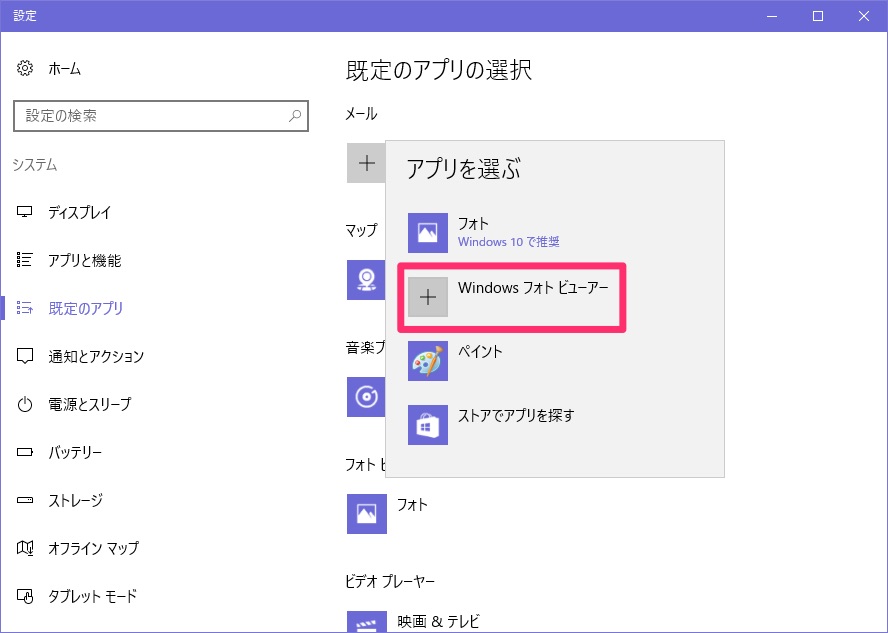Click the Paint palette icon
This screenshot has height=633, width=888.
[428, 361]
